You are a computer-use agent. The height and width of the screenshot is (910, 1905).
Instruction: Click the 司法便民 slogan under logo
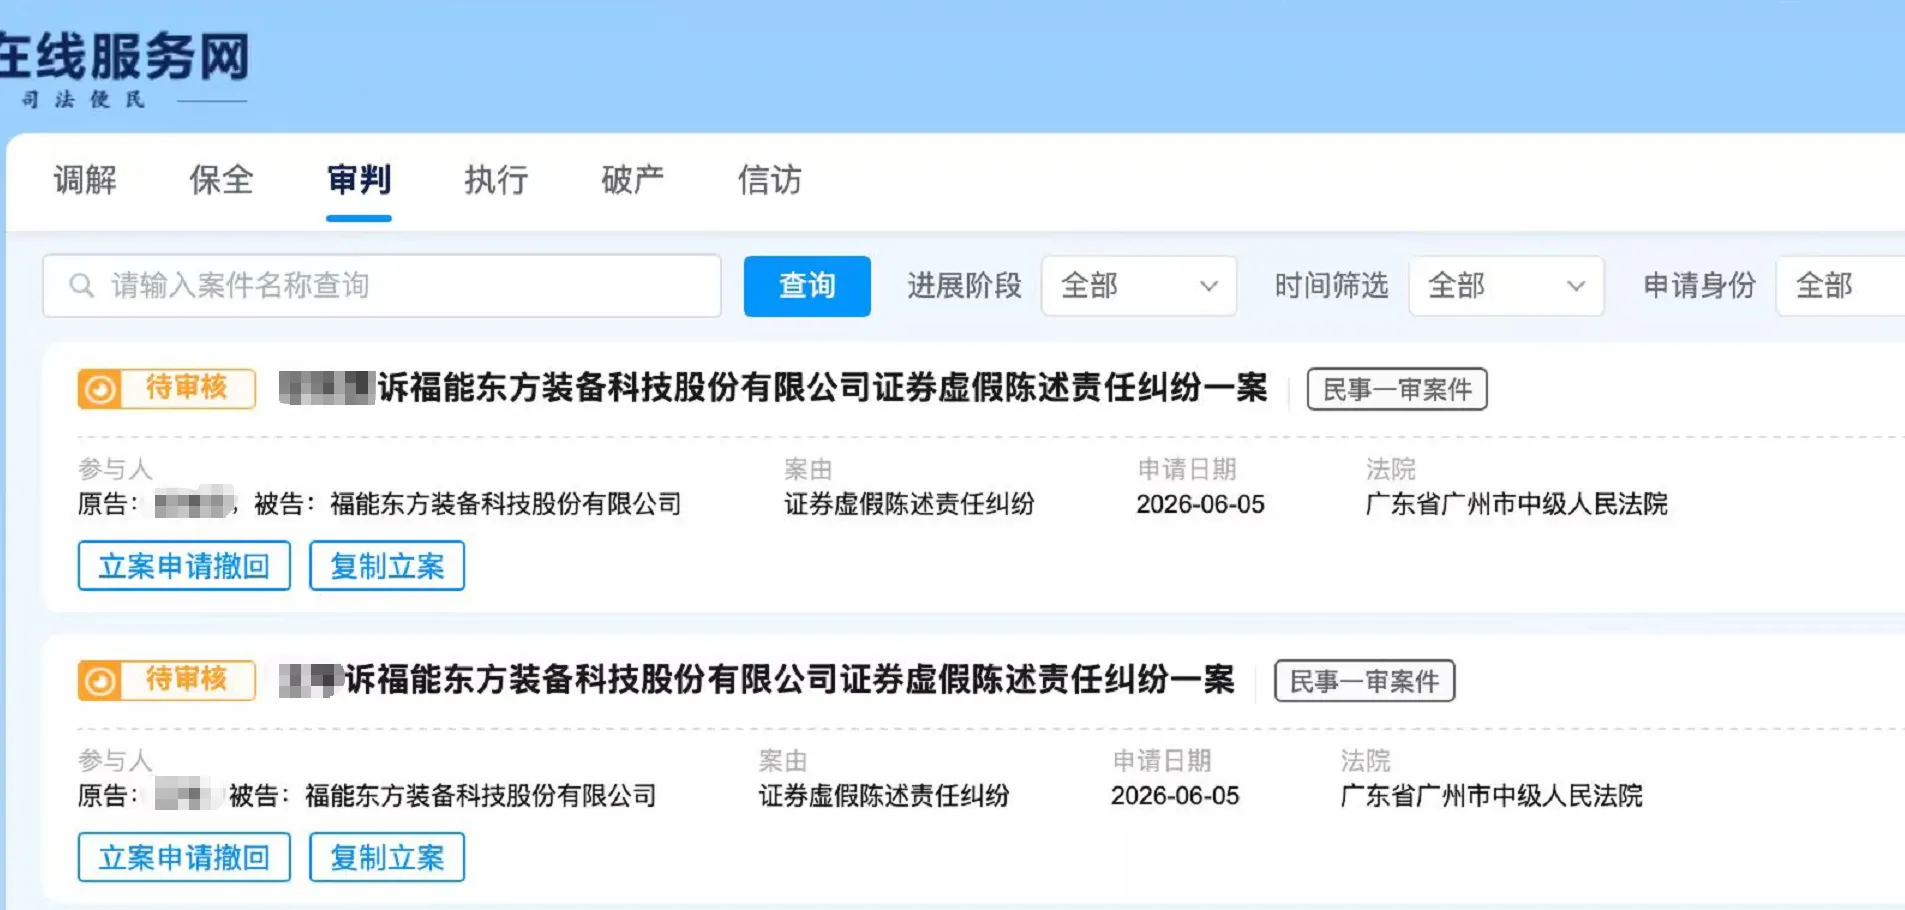click(84, 99)
